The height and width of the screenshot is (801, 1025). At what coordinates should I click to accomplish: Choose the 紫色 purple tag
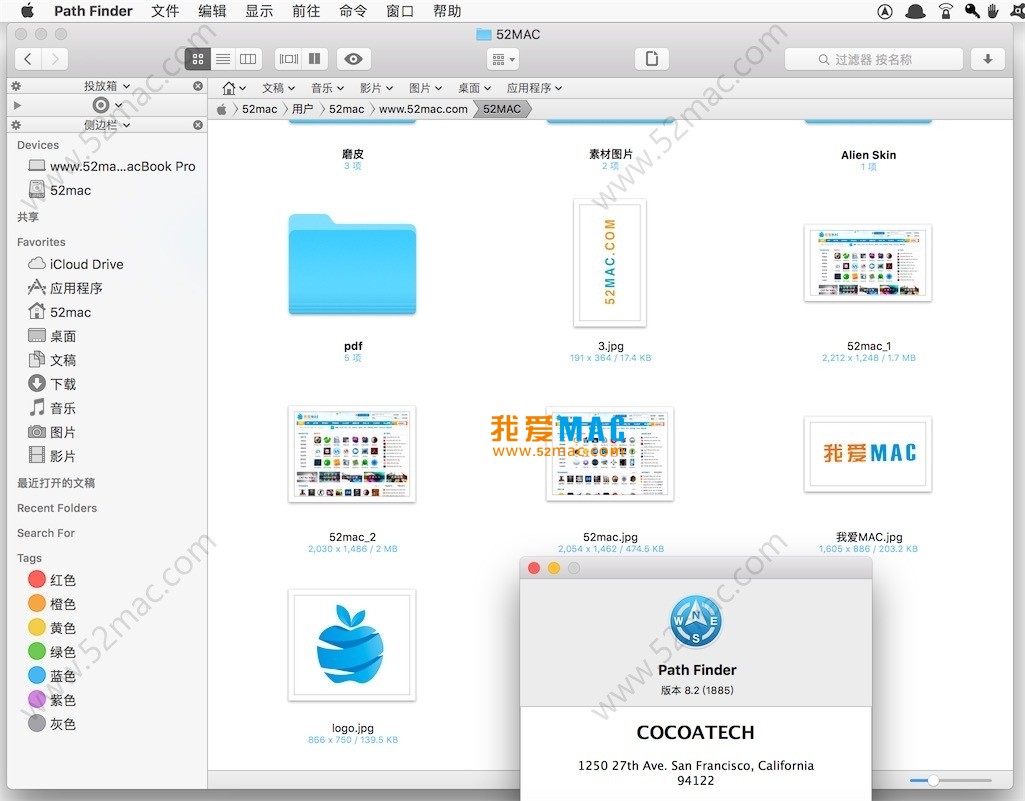click(52, 700)
